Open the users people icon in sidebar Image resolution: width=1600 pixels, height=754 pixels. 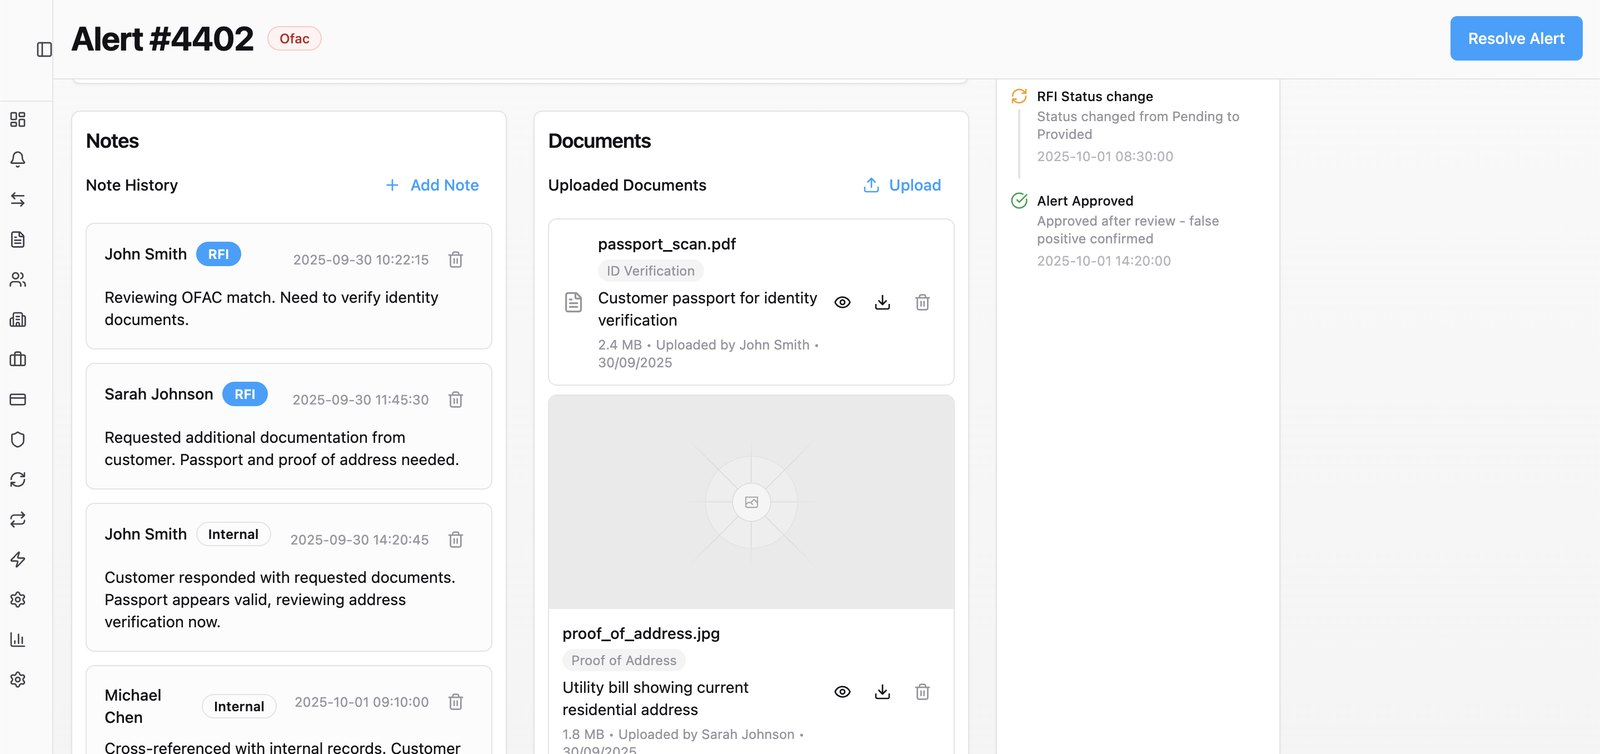tap(18, 279)
